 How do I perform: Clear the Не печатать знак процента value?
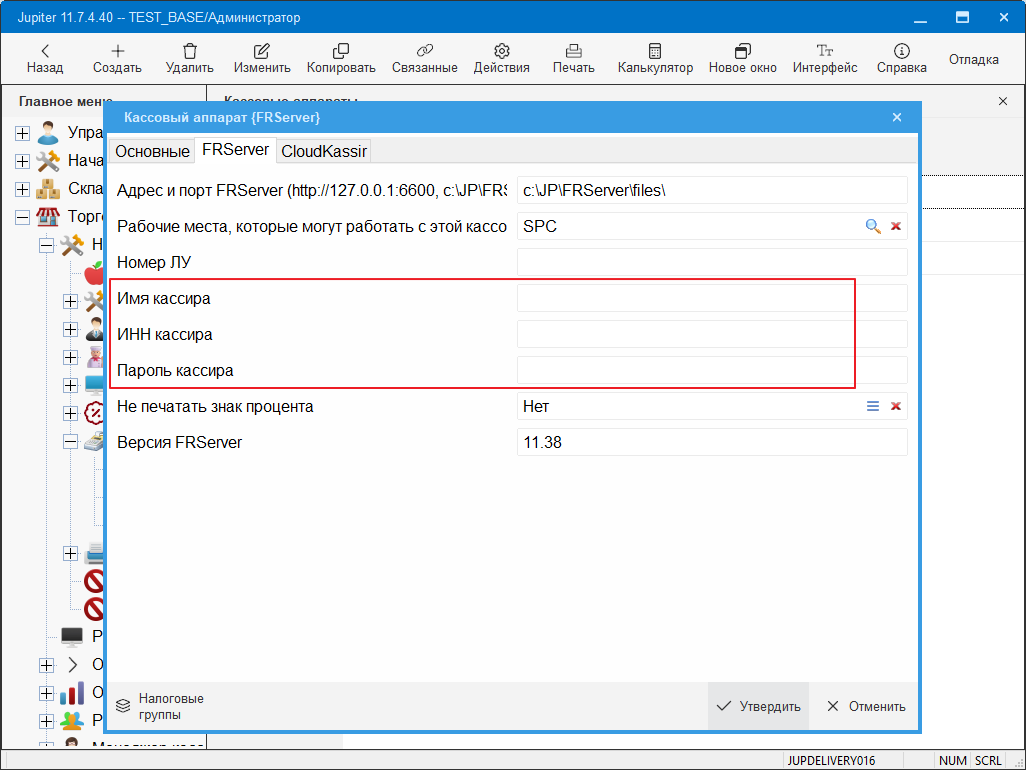pyautogui.click(x=896, y=406)
